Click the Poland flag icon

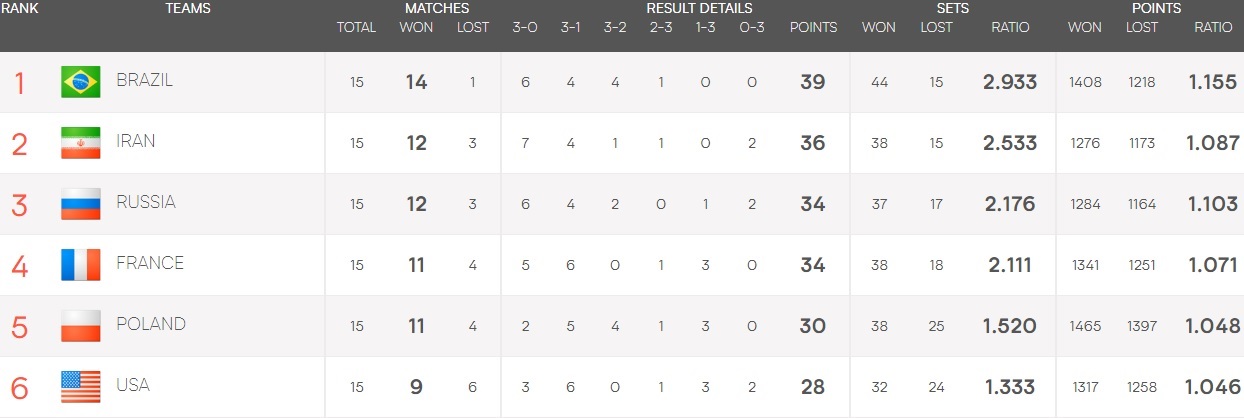point(80,325)
